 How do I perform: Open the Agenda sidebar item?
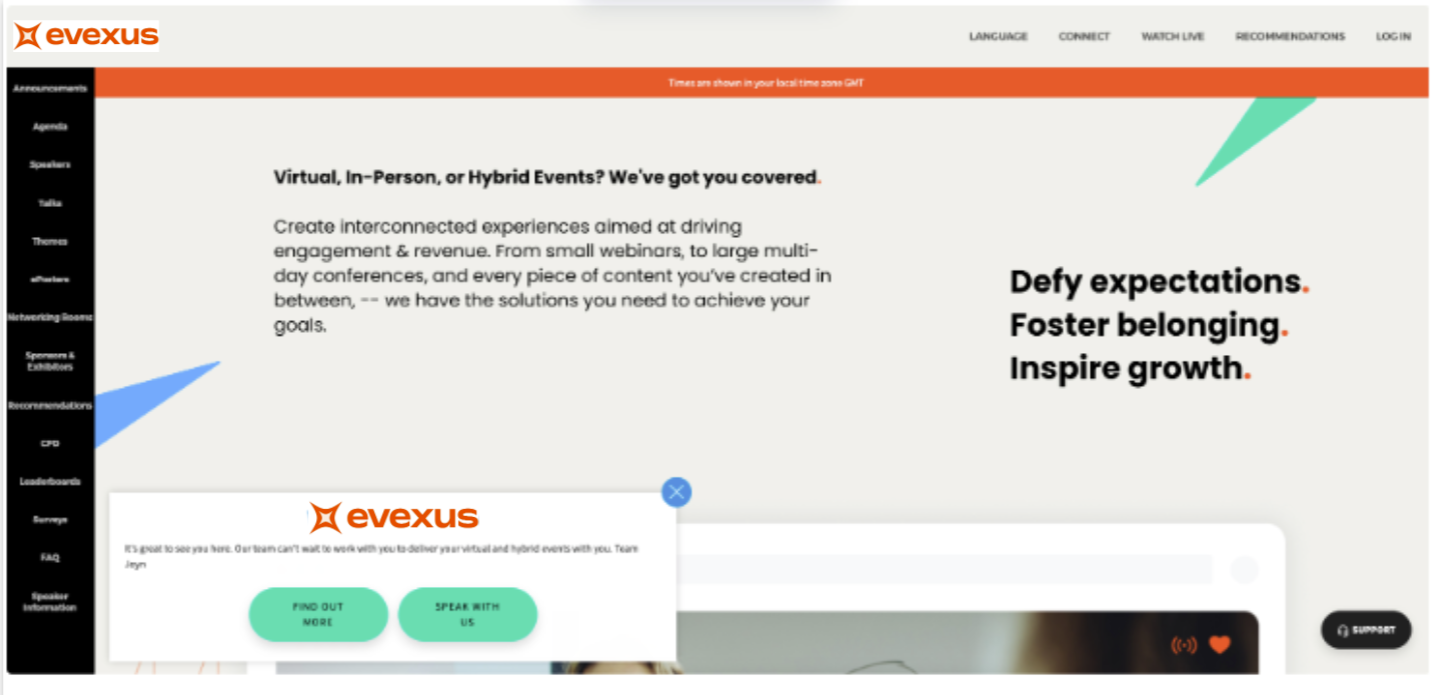click(x=50, y=127)
